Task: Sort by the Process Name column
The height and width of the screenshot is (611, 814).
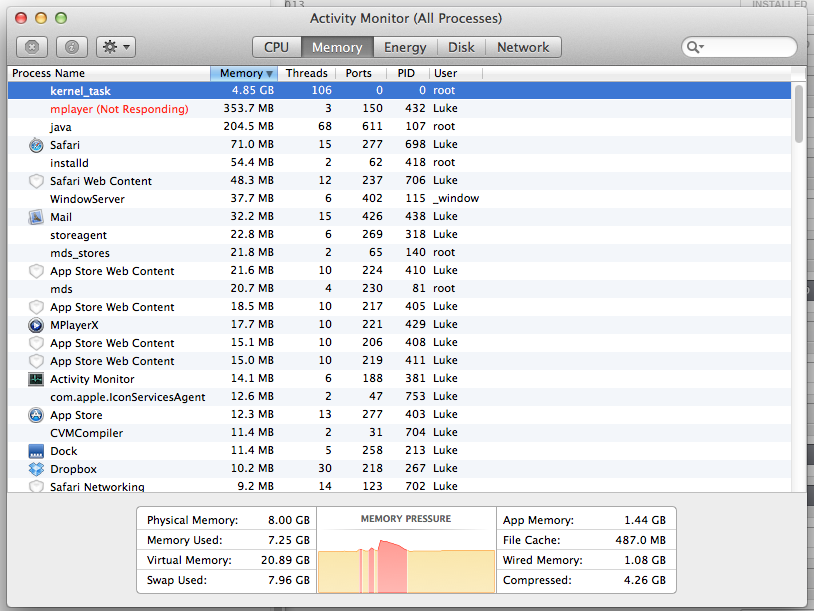Action: click(x=108, y=73)
